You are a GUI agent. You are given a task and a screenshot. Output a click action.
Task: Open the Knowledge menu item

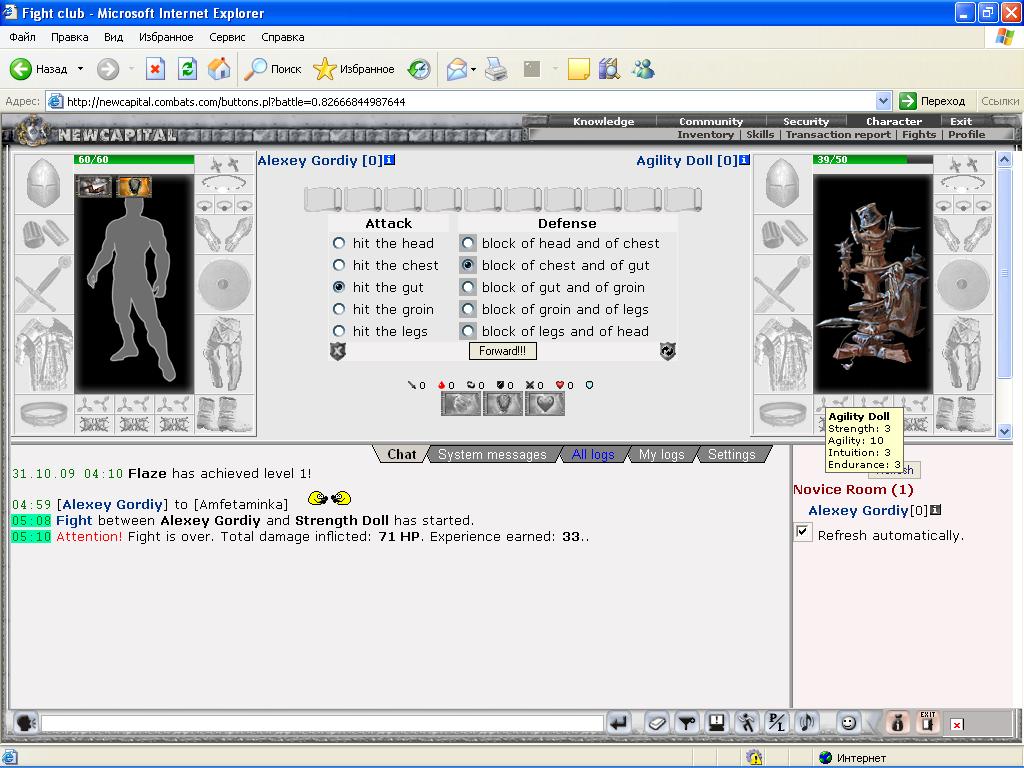pos(603,121)
